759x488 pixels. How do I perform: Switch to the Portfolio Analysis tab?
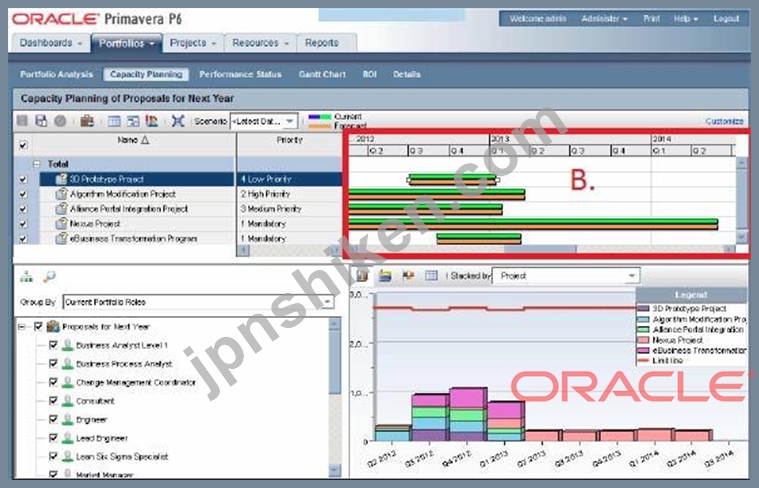(x=57, y=74)
